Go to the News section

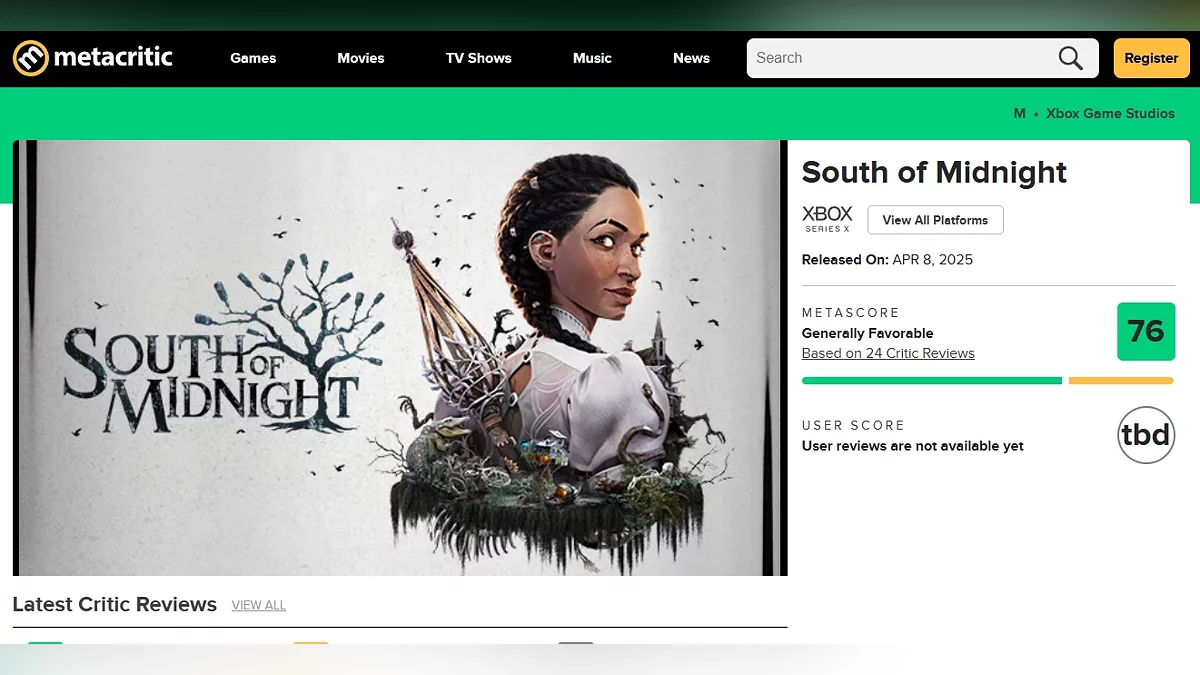coord(691,58)
